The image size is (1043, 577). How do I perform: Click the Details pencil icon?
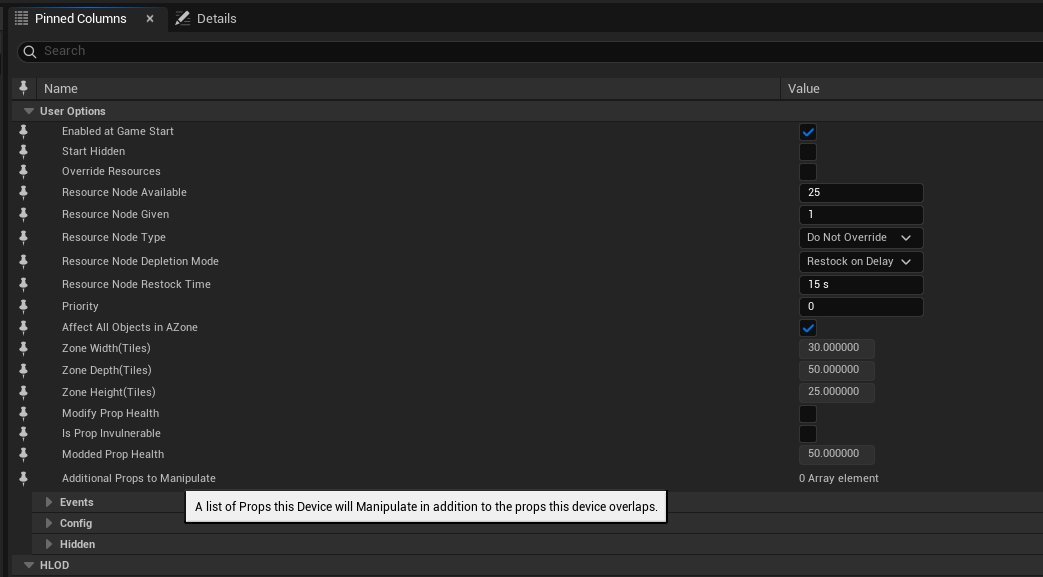click(182, 18)
